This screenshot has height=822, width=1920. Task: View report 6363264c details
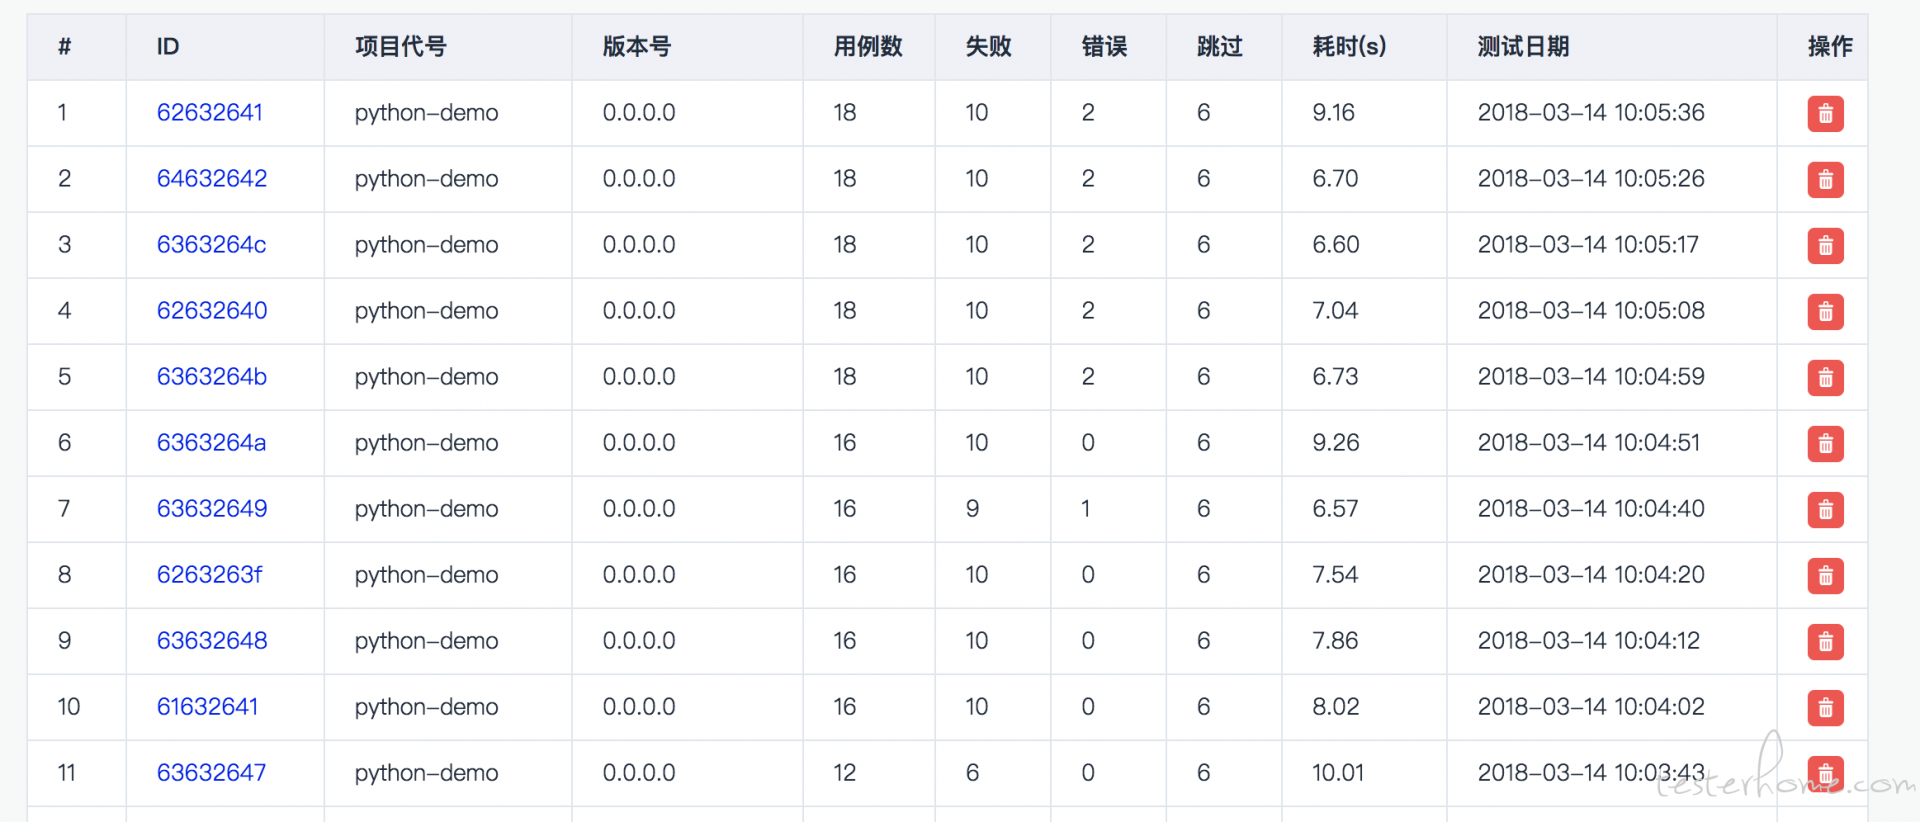[x=212, y=245]
